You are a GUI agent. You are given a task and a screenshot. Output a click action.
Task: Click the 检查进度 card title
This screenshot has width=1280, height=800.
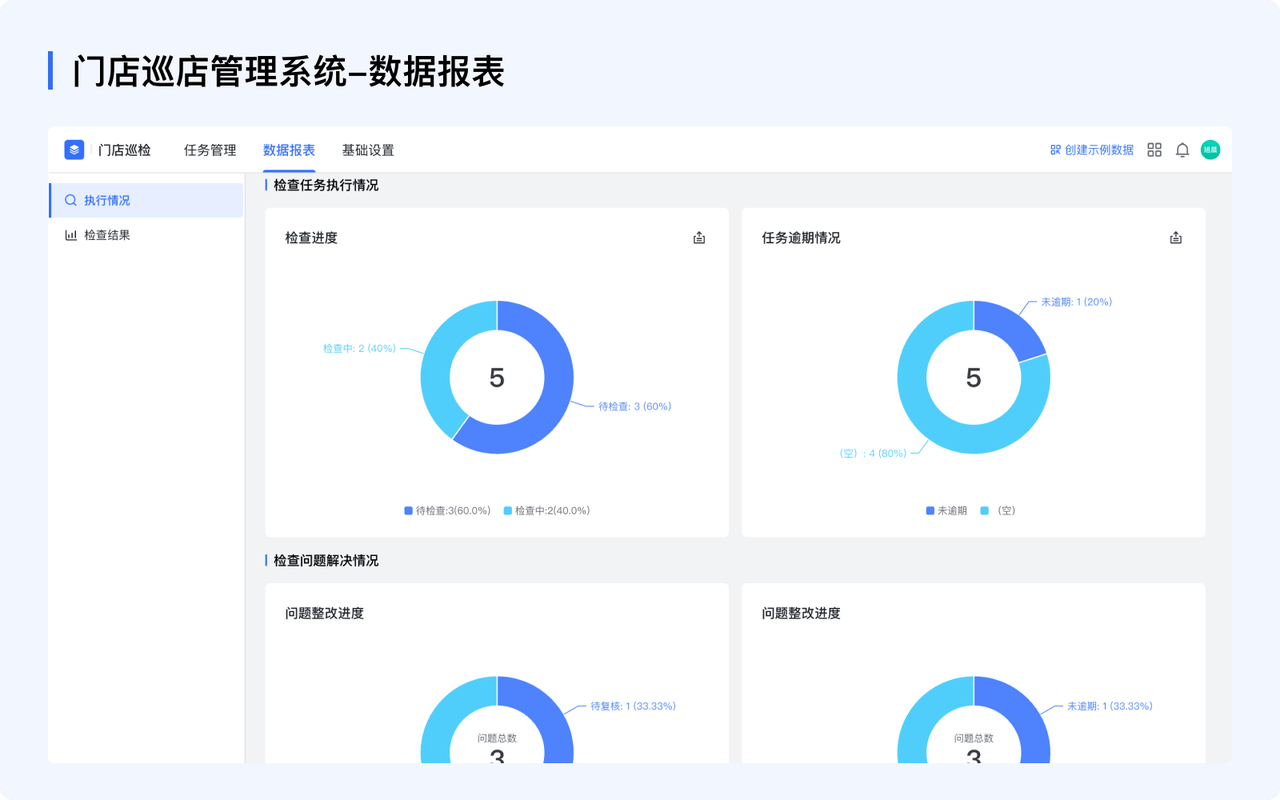coord(311,238)
